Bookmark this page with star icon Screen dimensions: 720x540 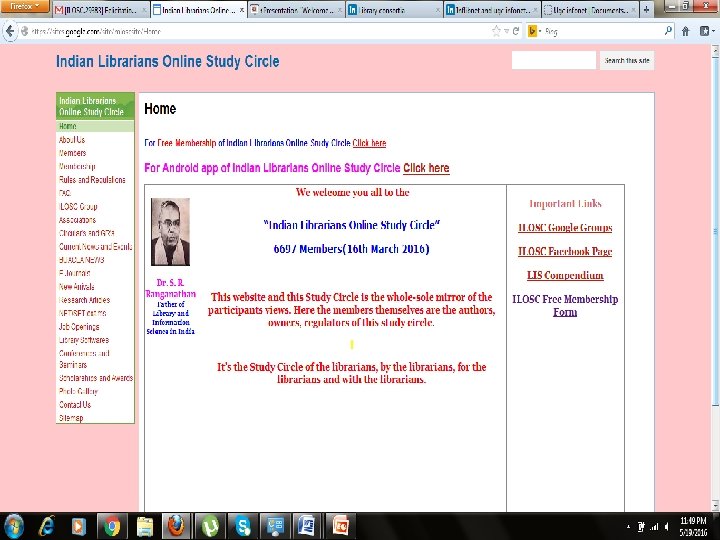pos(496,31)
